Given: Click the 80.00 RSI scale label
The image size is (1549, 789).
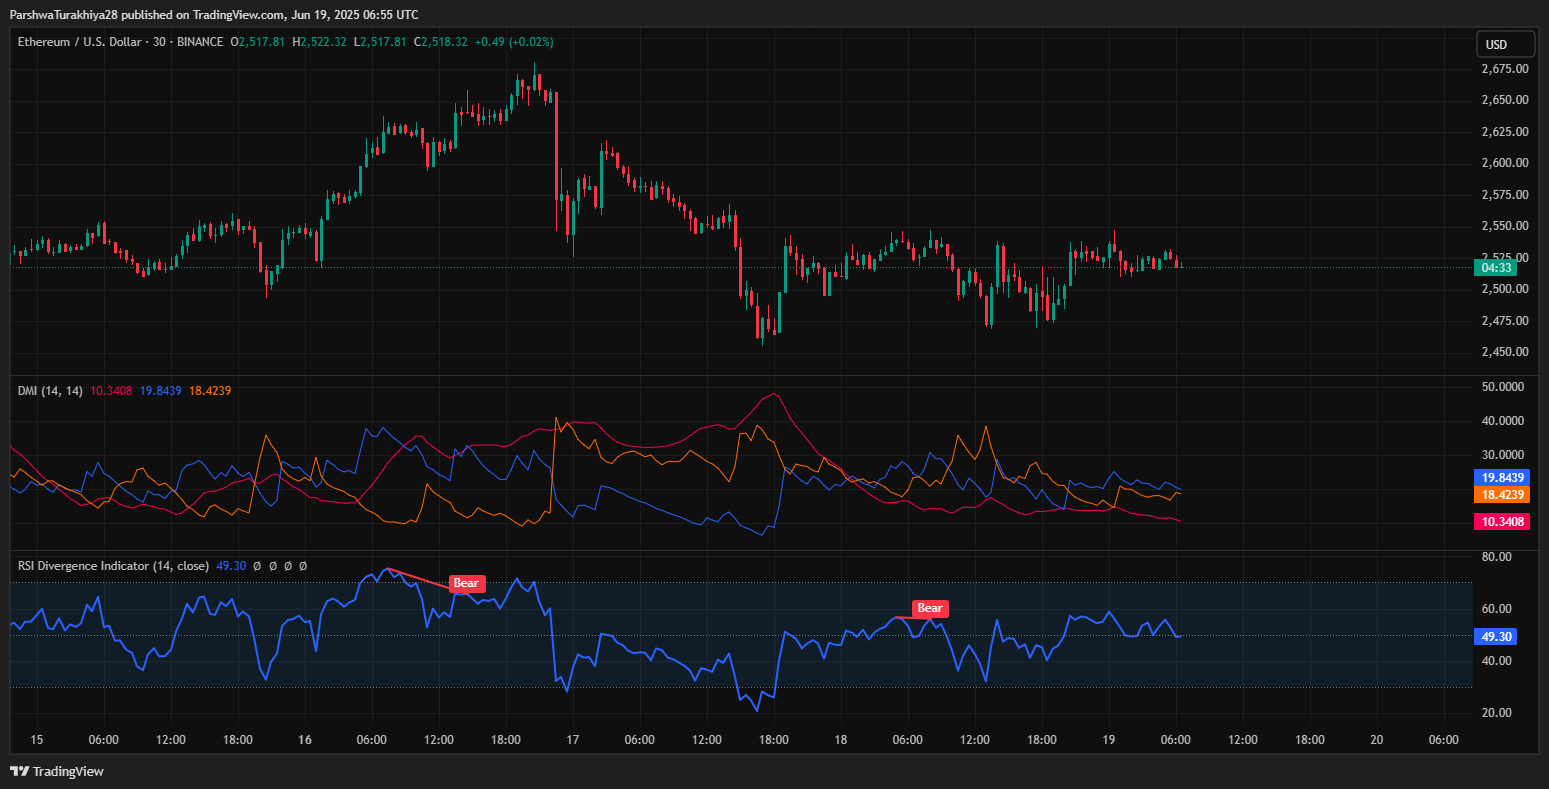Looking at the screenshot, I should [1496, 556].
